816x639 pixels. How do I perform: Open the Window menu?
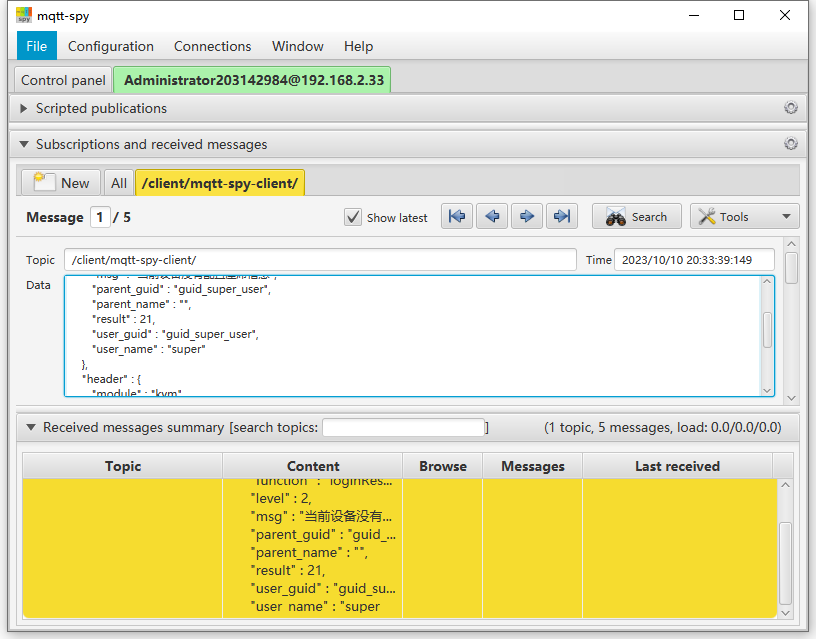[298, 46]
